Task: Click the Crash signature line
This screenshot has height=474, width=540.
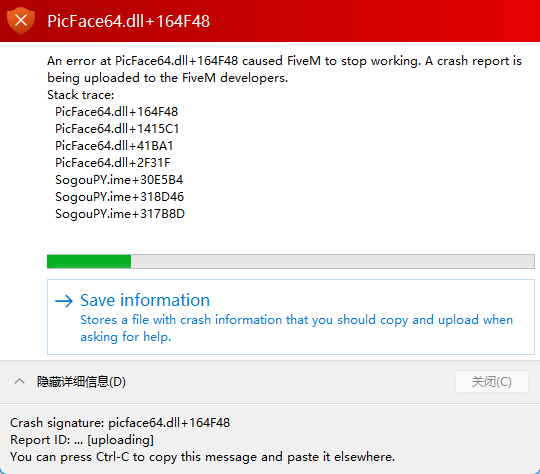Action: click(120, 423)
